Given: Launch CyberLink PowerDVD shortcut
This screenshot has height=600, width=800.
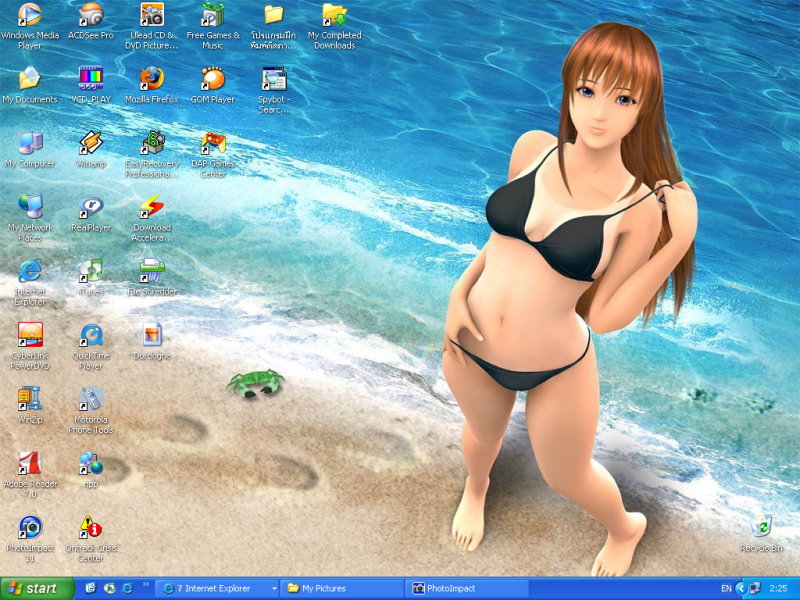Looking at the screenshot, I should (30, 335).
